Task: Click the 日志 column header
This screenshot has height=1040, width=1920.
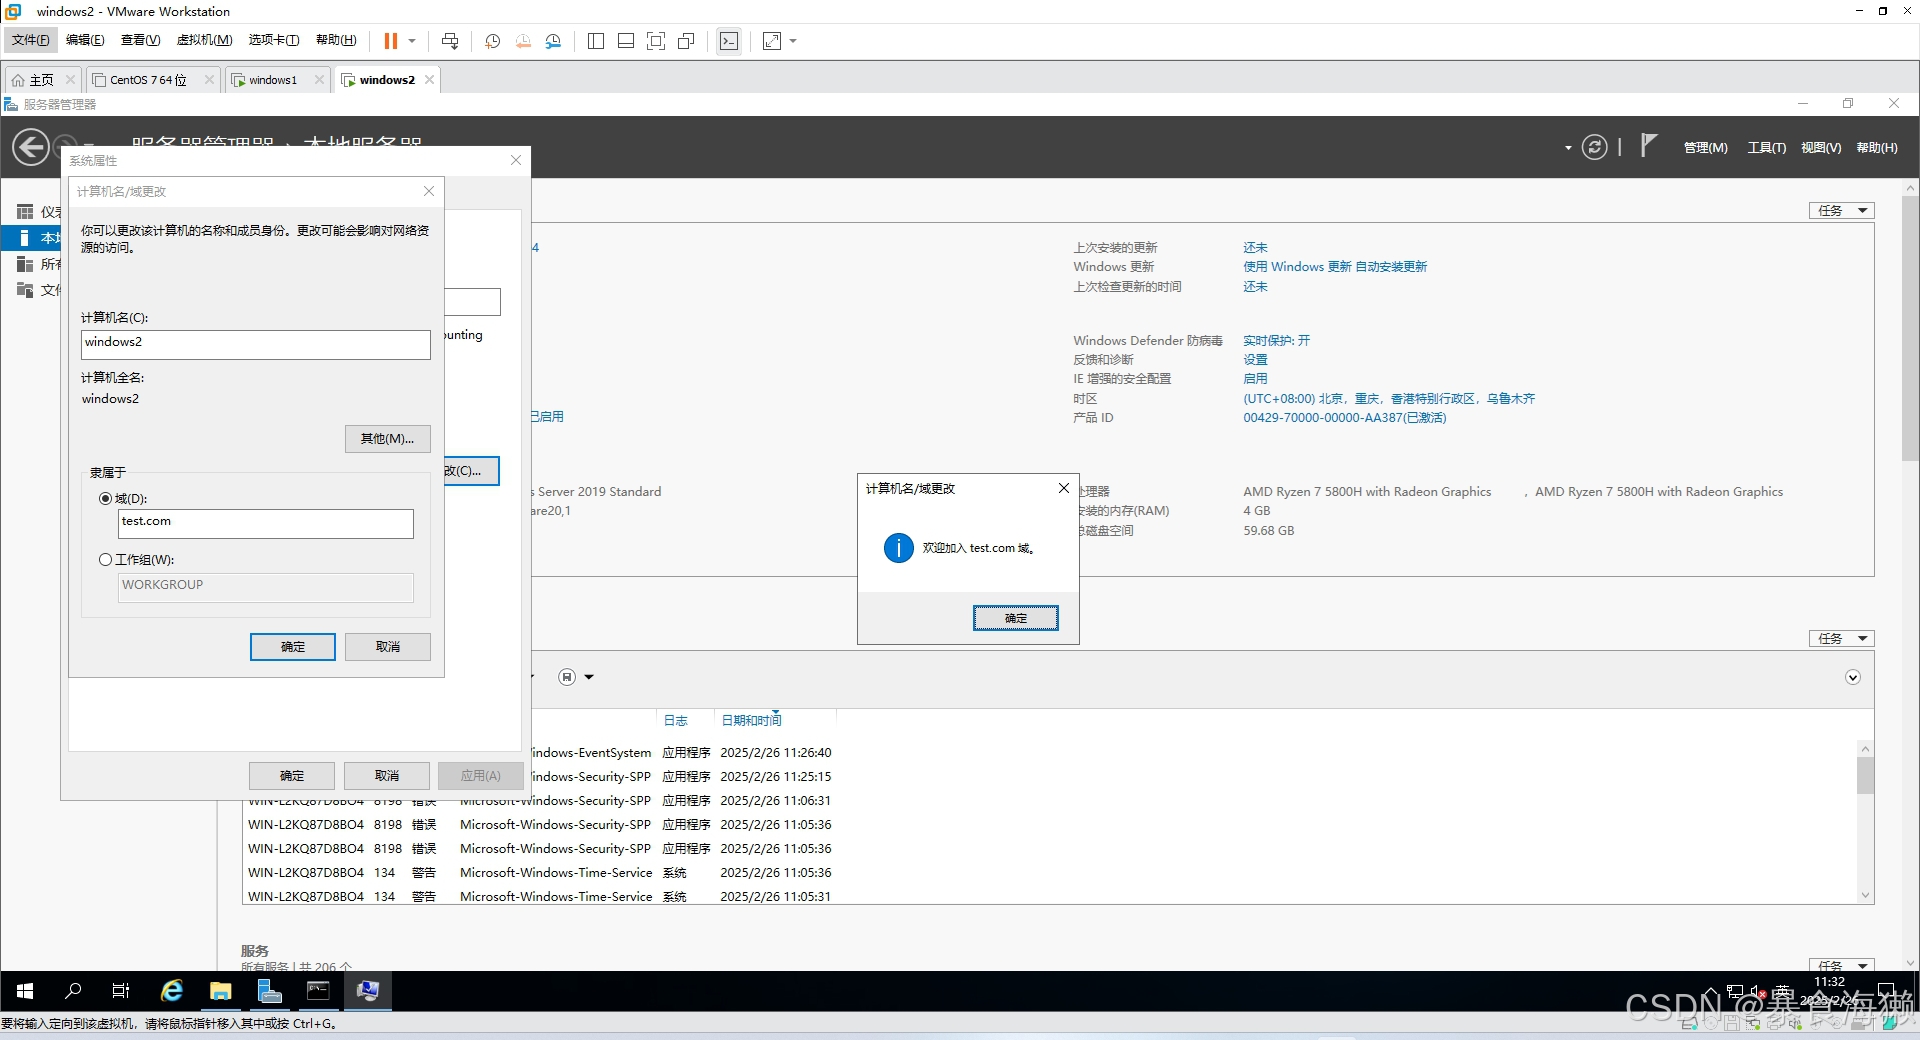Action: [x=676, y=721]
